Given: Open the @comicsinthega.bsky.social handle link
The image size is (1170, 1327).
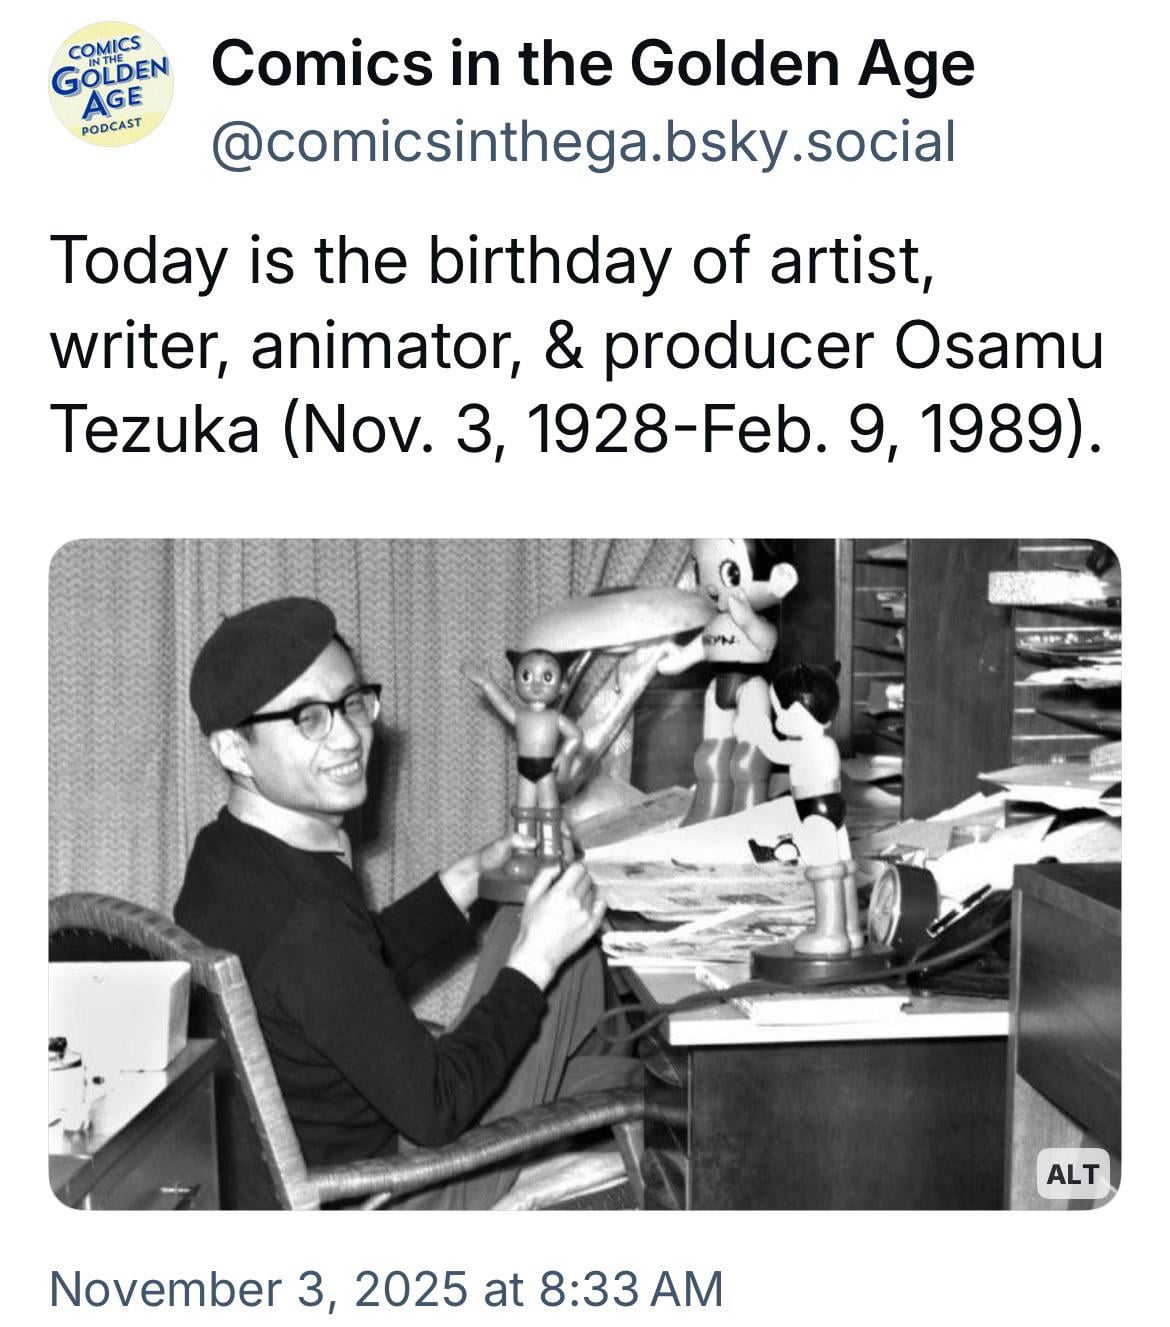Looking at the screenshot, I should tap(583, 141).
